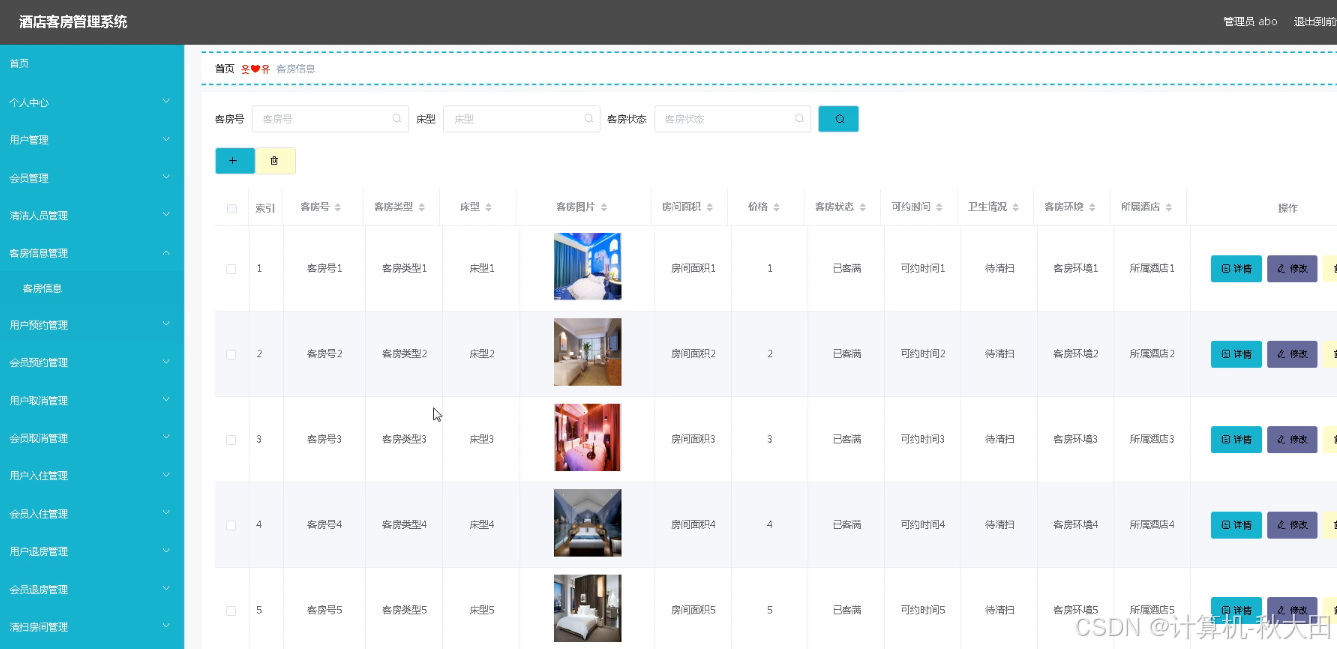Expand the 会员入住管理 sidebar menu

pos(92,513)
